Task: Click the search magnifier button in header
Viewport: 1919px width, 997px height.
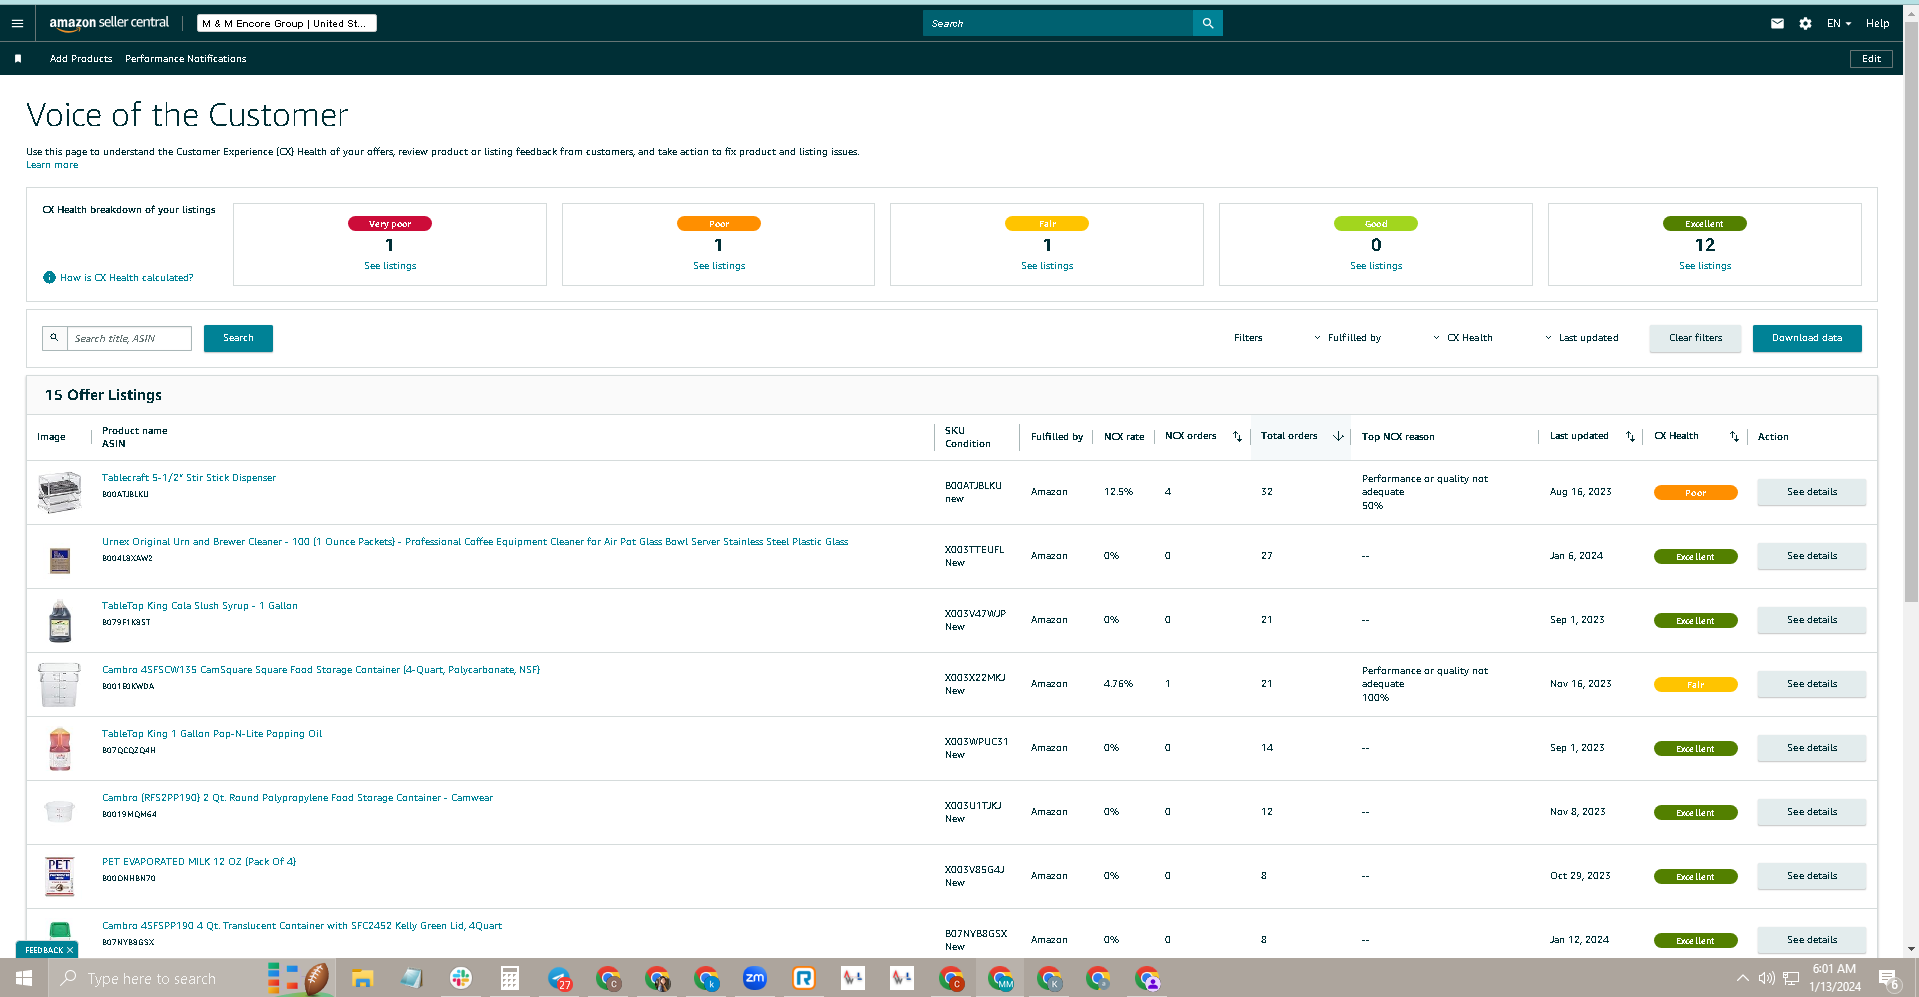Action: [1207, 23]
